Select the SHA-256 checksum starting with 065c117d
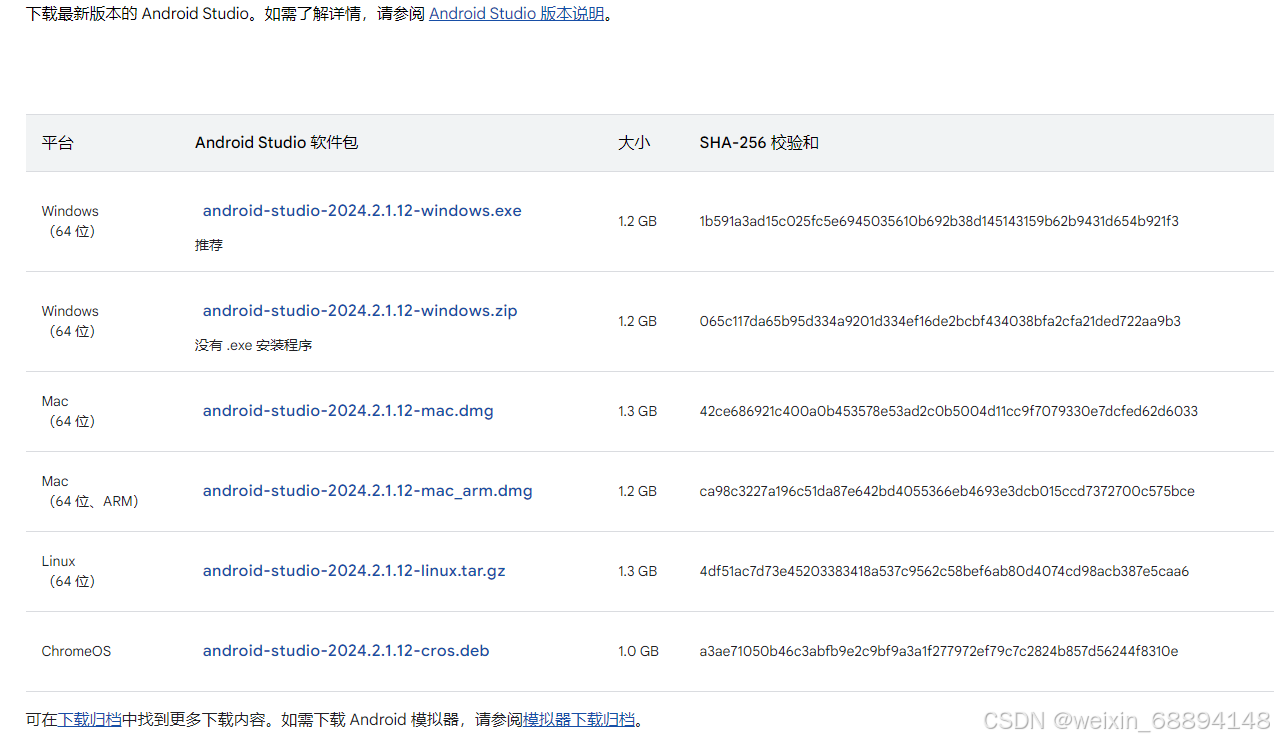This screenshot has width=1274, height=742. pos(940,321)
